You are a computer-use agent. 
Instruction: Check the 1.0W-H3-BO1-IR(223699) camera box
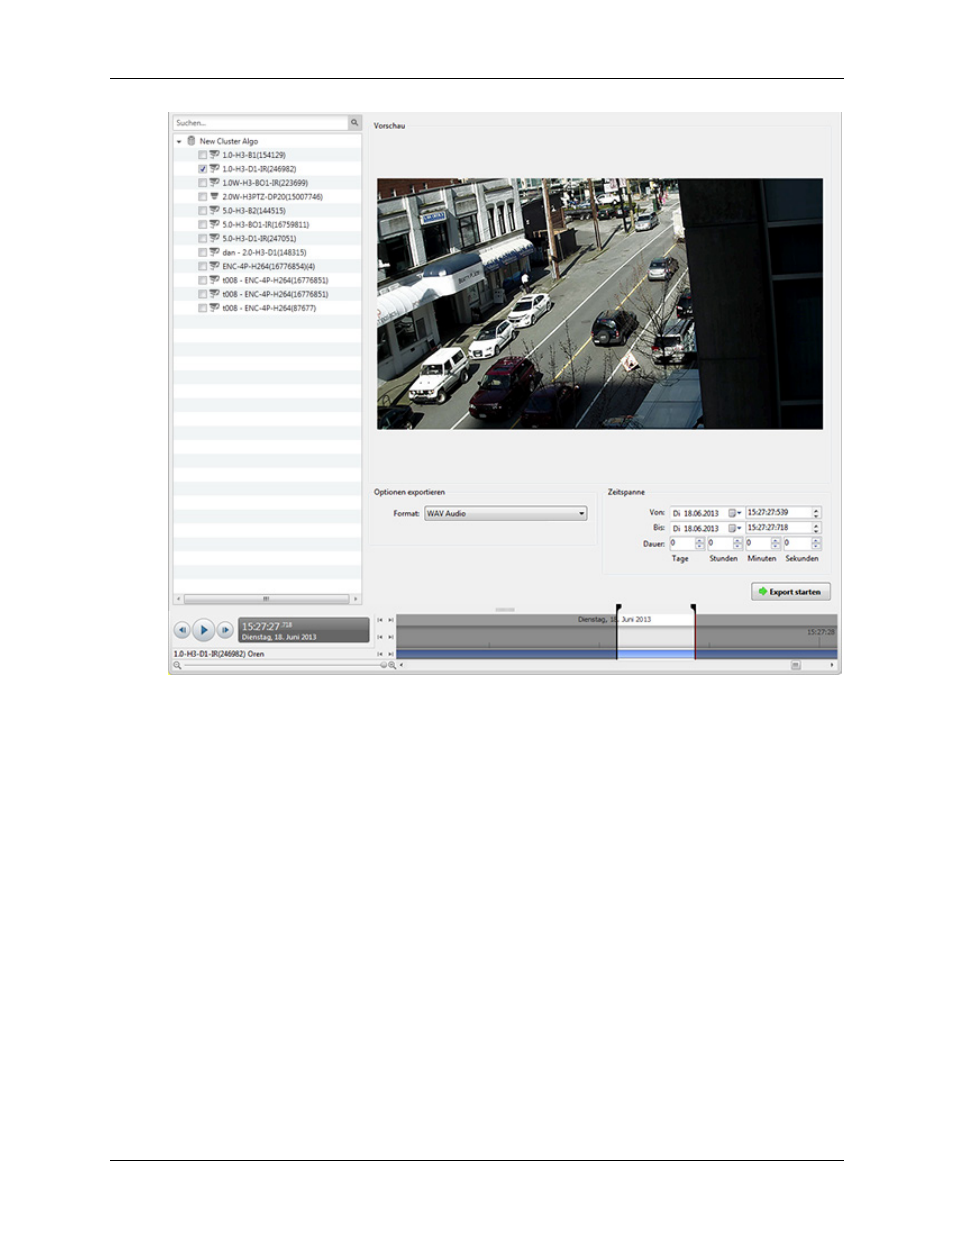coord(203,183)
